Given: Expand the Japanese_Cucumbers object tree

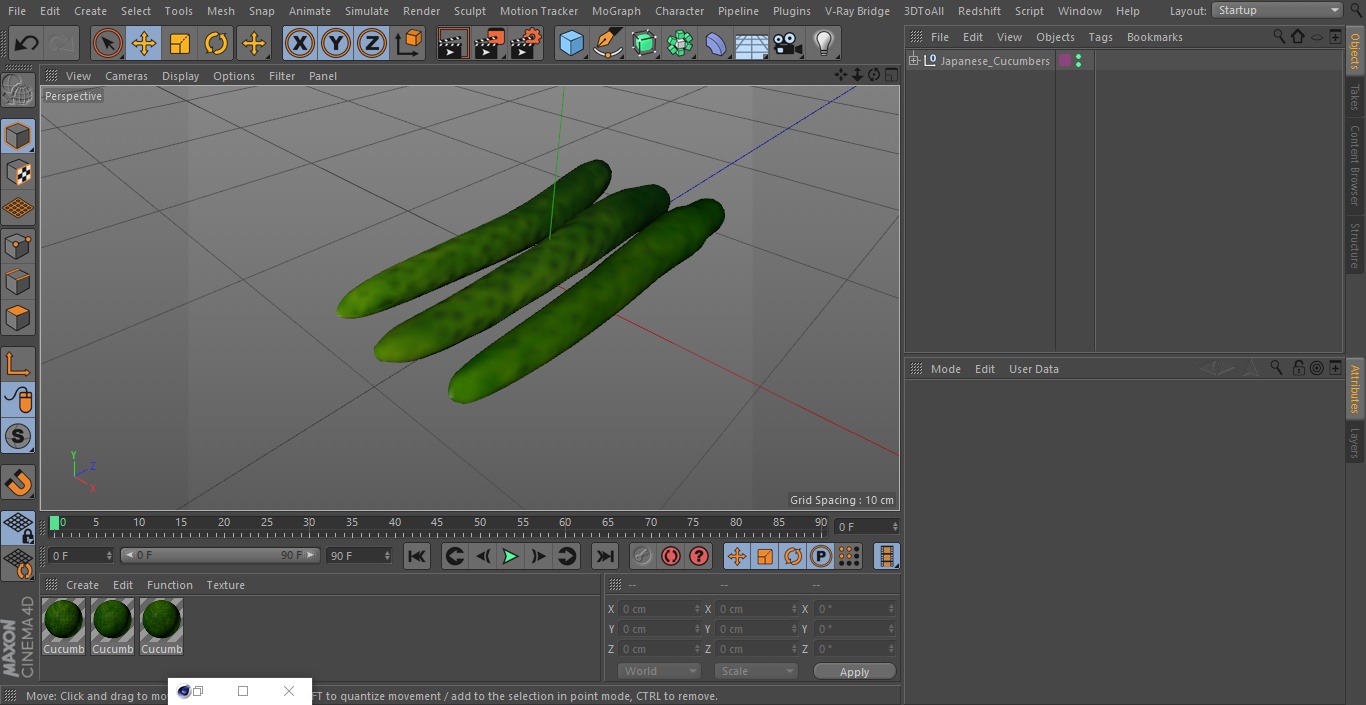Looking at the screenshot, I should click(913, 61).
